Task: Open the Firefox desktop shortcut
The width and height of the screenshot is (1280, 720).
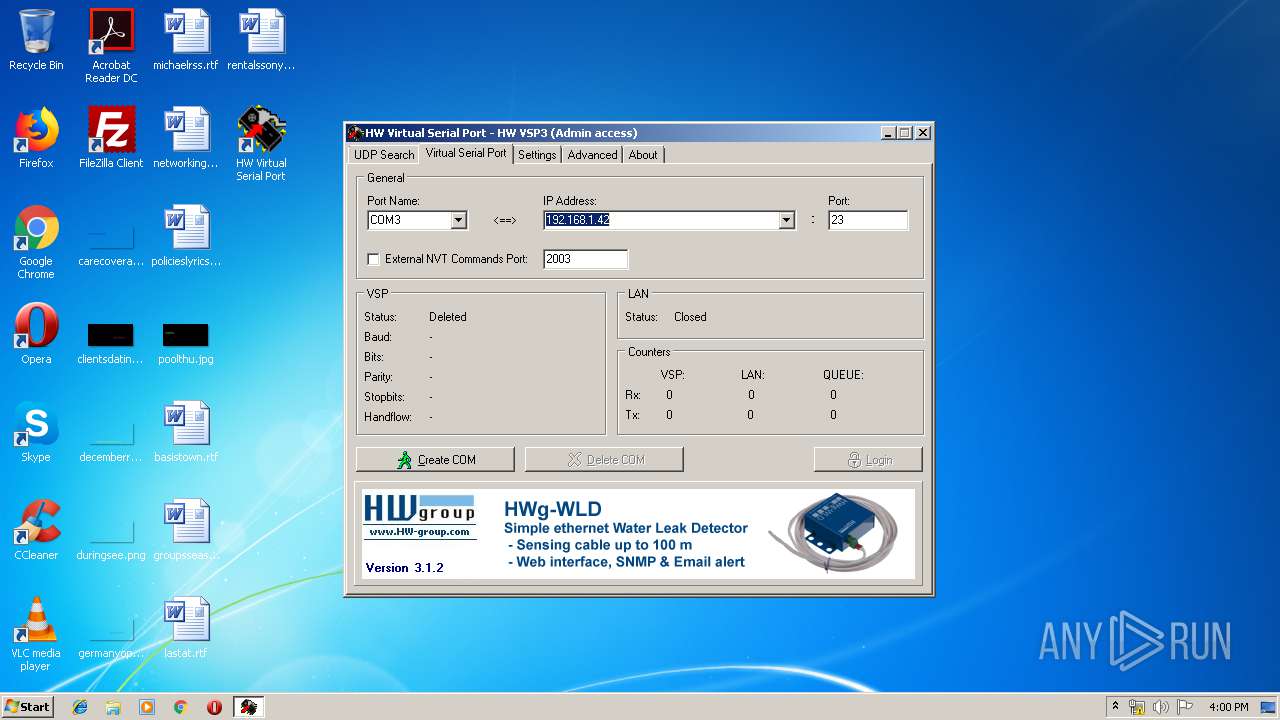Action: [36, 138]
